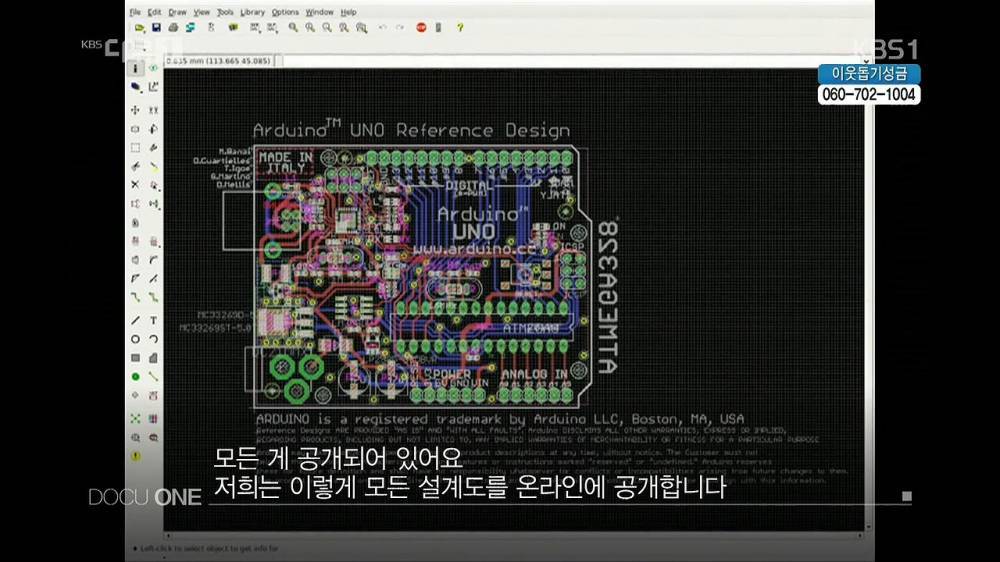Select the Circle tool

click(x=135, y=339)
